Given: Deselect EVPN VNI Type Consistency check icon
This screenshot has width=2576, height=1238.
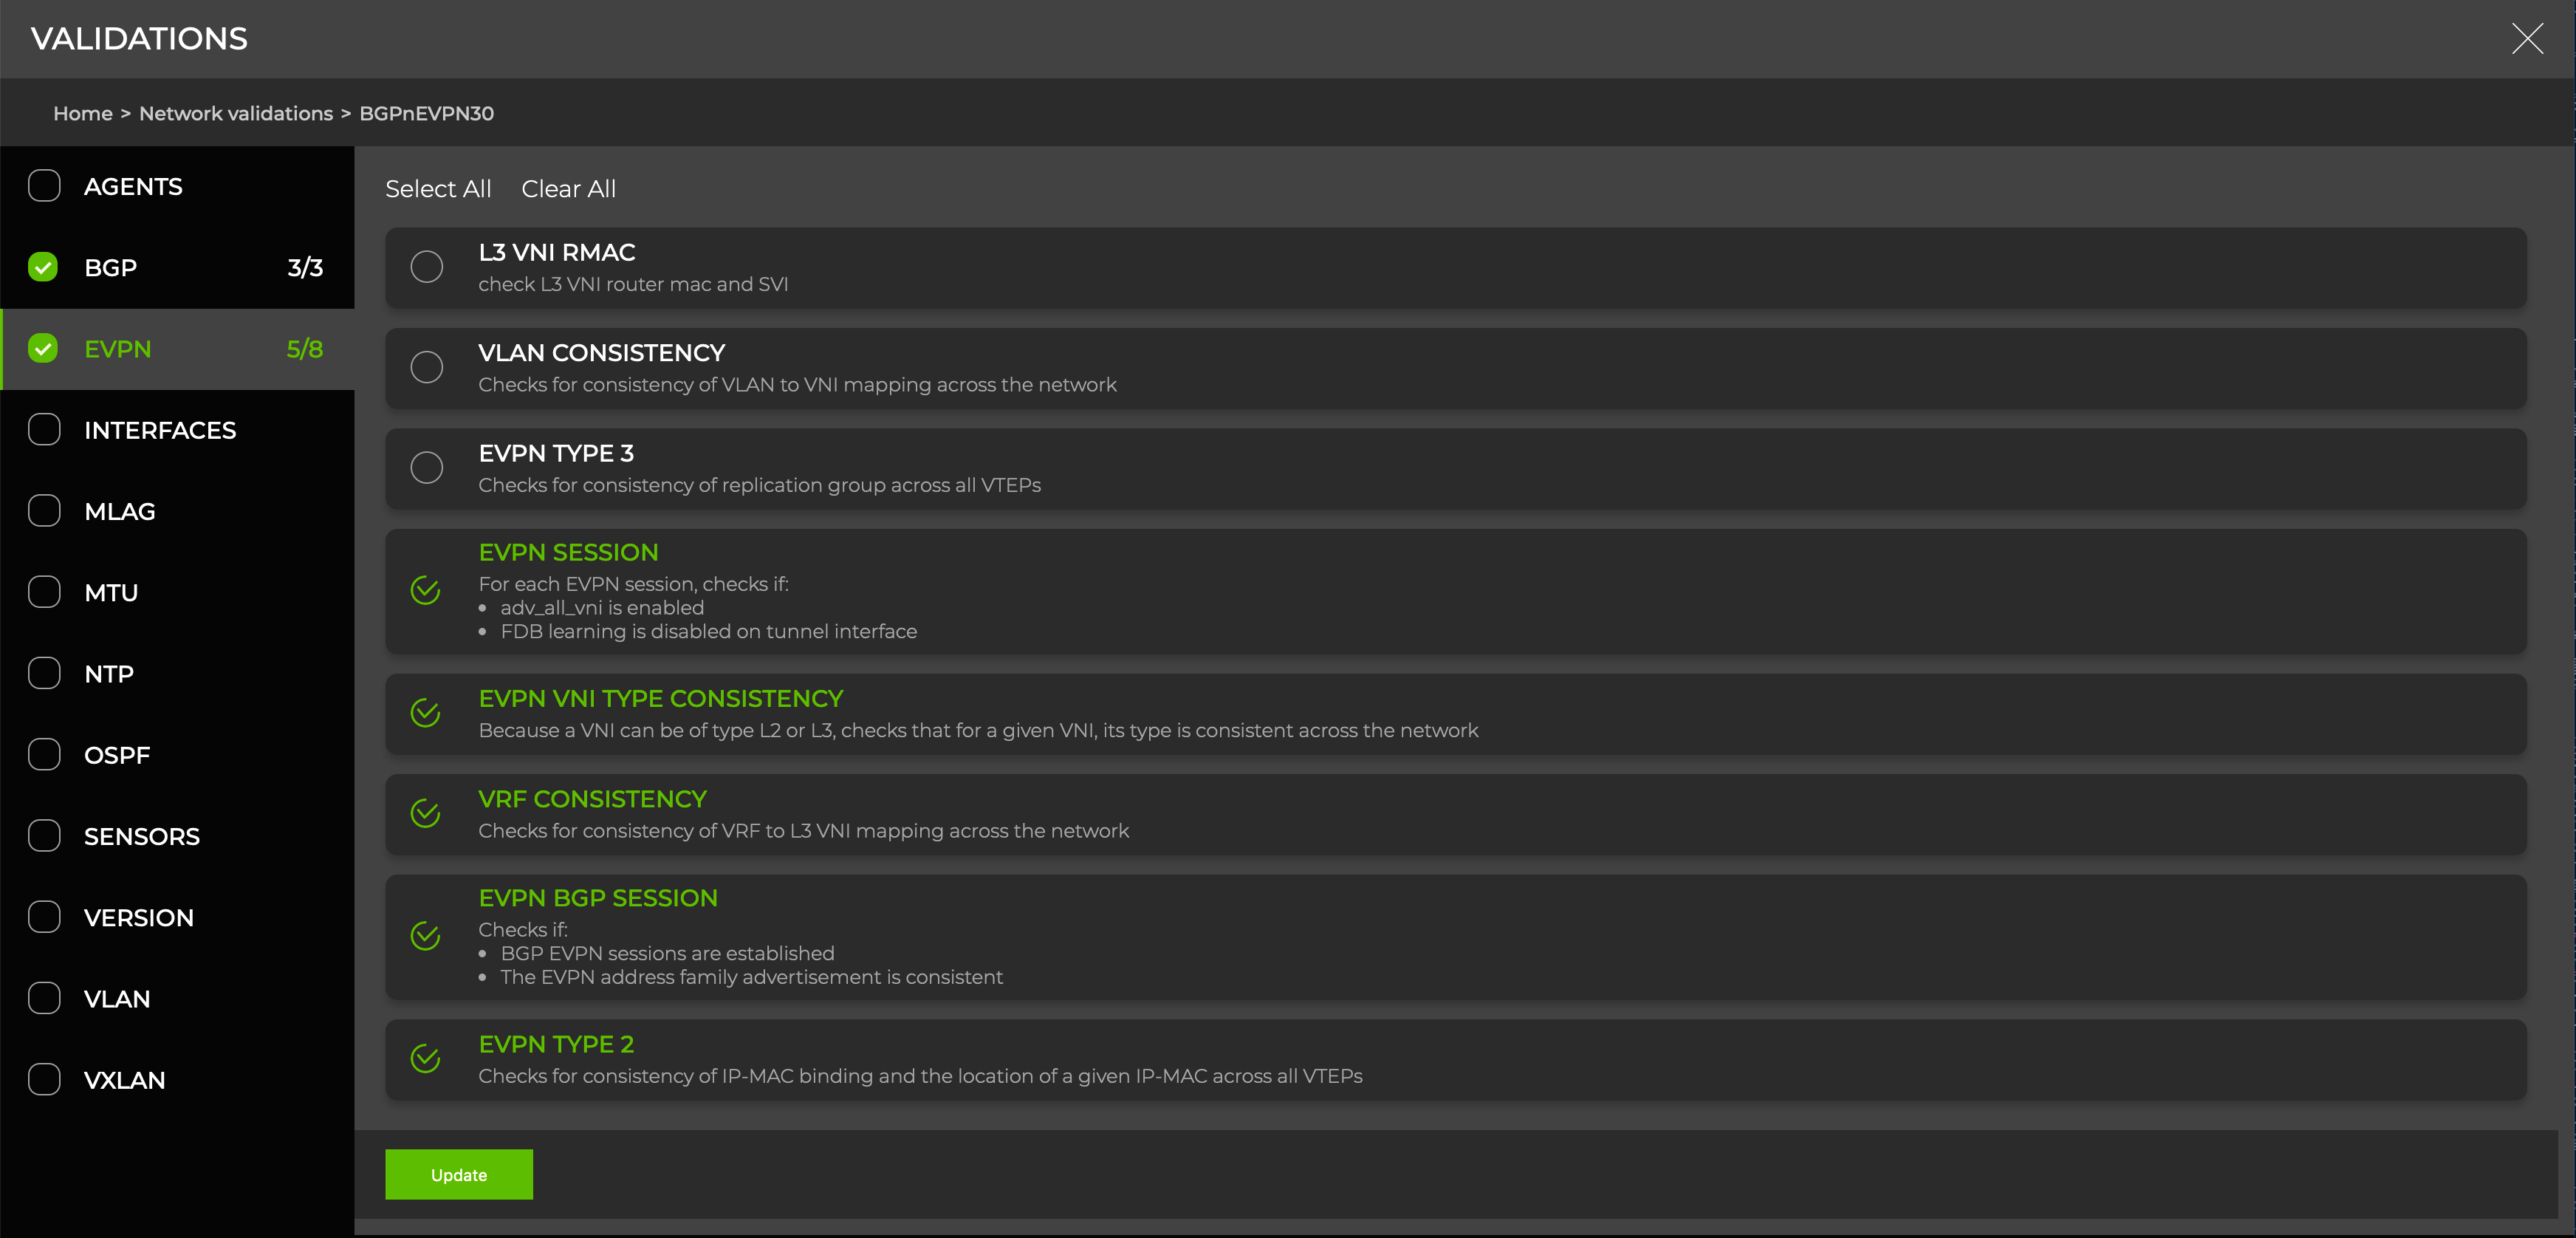Looking at the screenshot, I should pyautogui.click(x=426, y=713).
